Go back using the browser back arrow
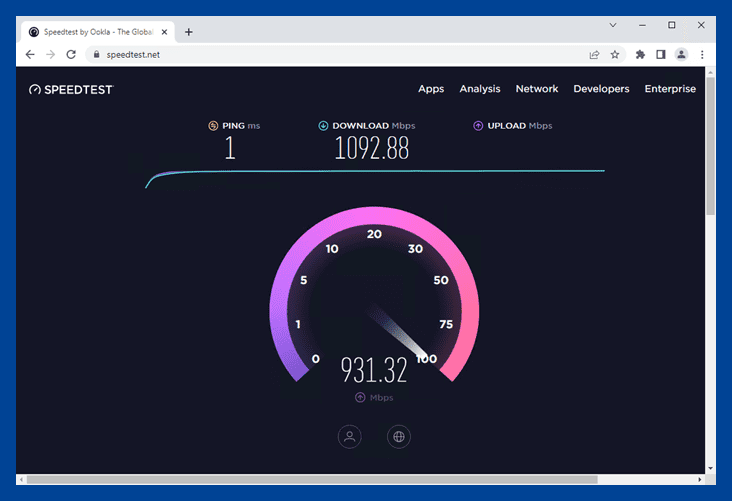The height and width of the screenshot is (501, 732). tap(30, 55)
